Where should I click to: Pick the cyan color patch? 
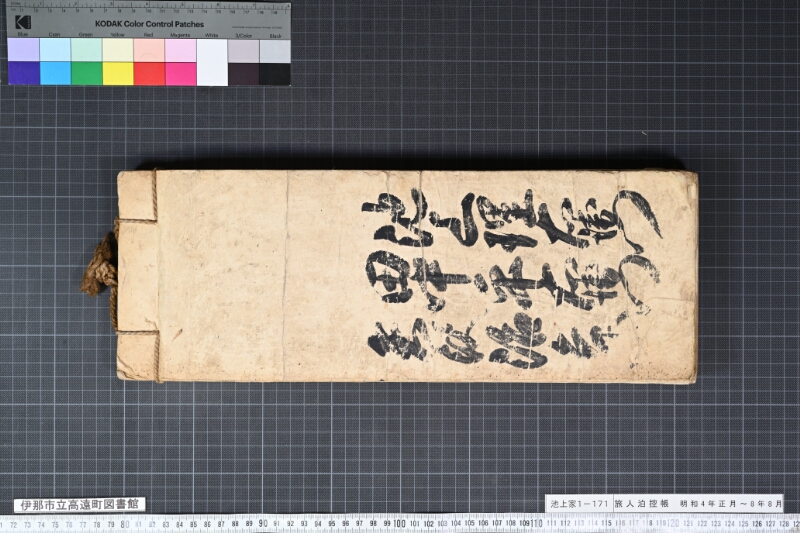pos(55,73)
